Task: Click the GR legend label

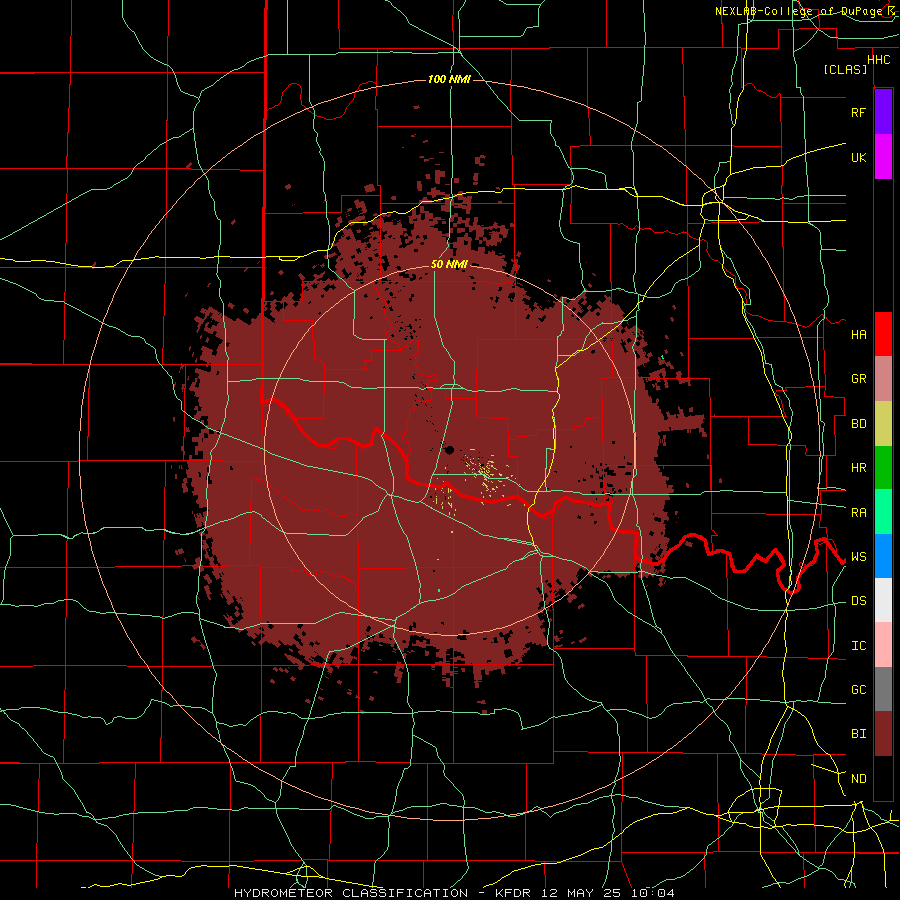Action: 858,379
